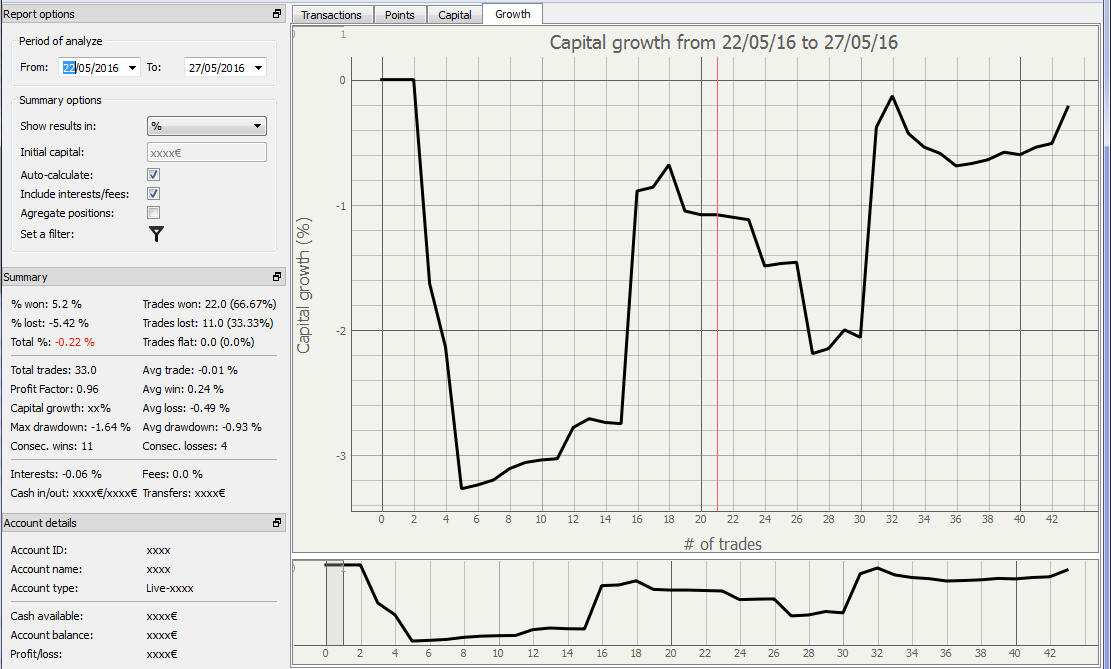Click Consec. wins: 11
The image size is (1111, 669).
pos(52,446)
